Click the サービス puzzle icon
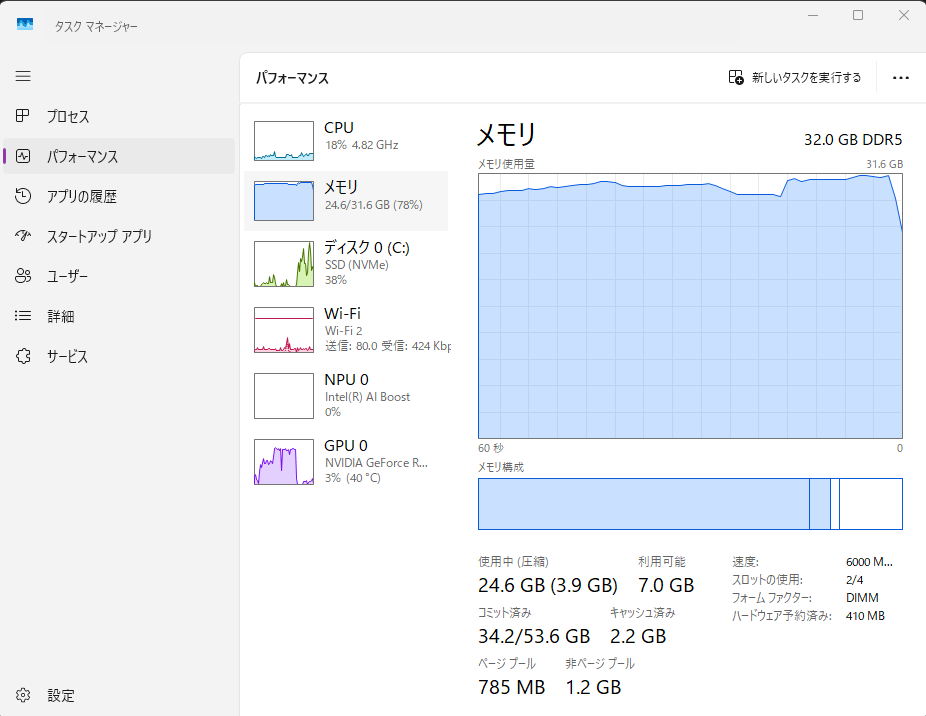Viewport: 926px width, 716px height. (23, 356)
